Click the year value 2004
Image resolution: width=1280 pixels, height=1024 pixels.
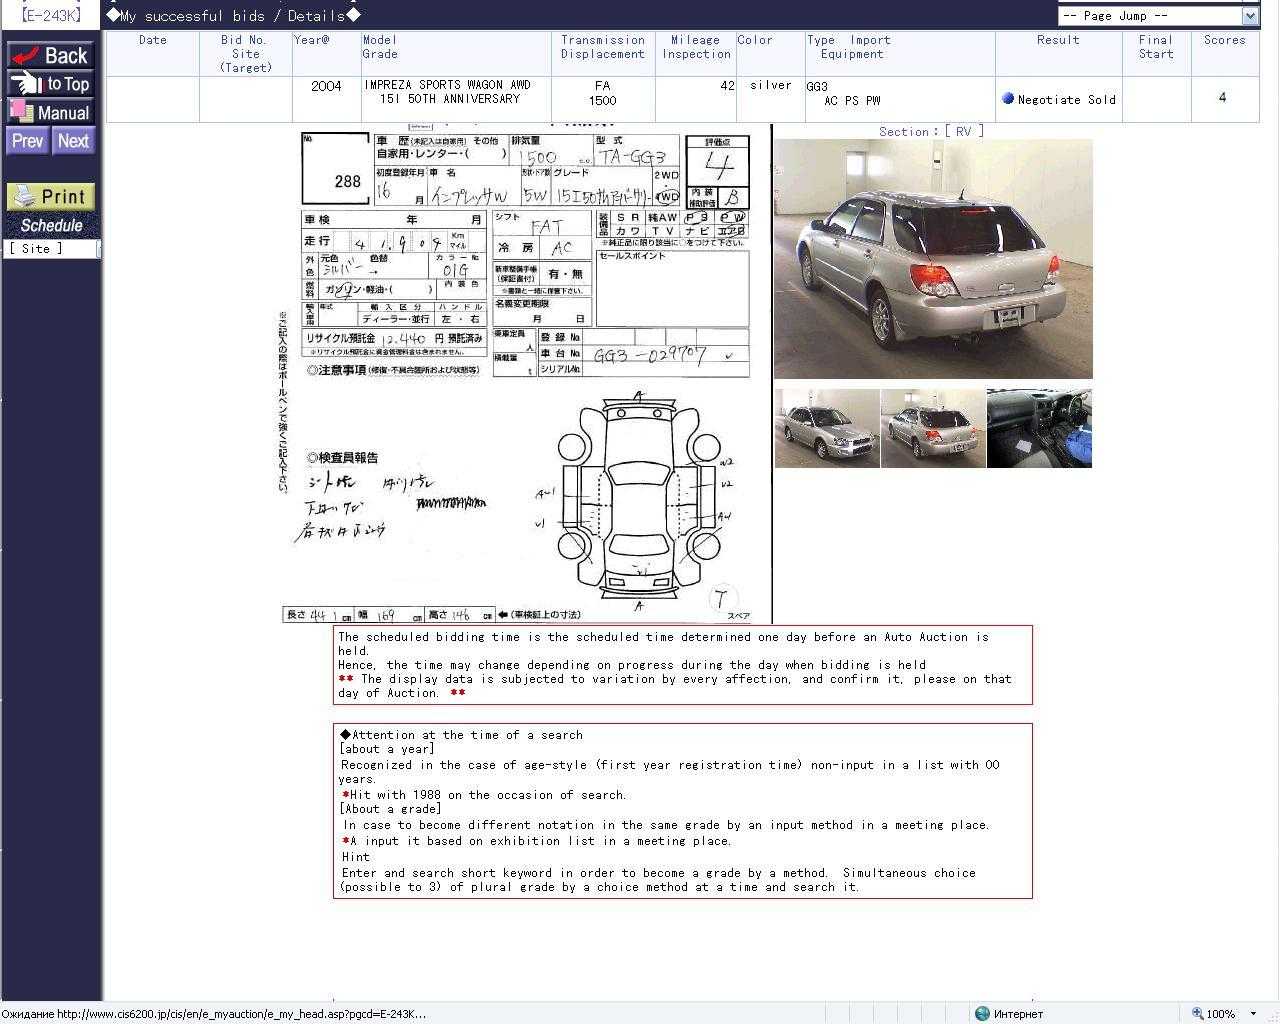tap(326, 86)
